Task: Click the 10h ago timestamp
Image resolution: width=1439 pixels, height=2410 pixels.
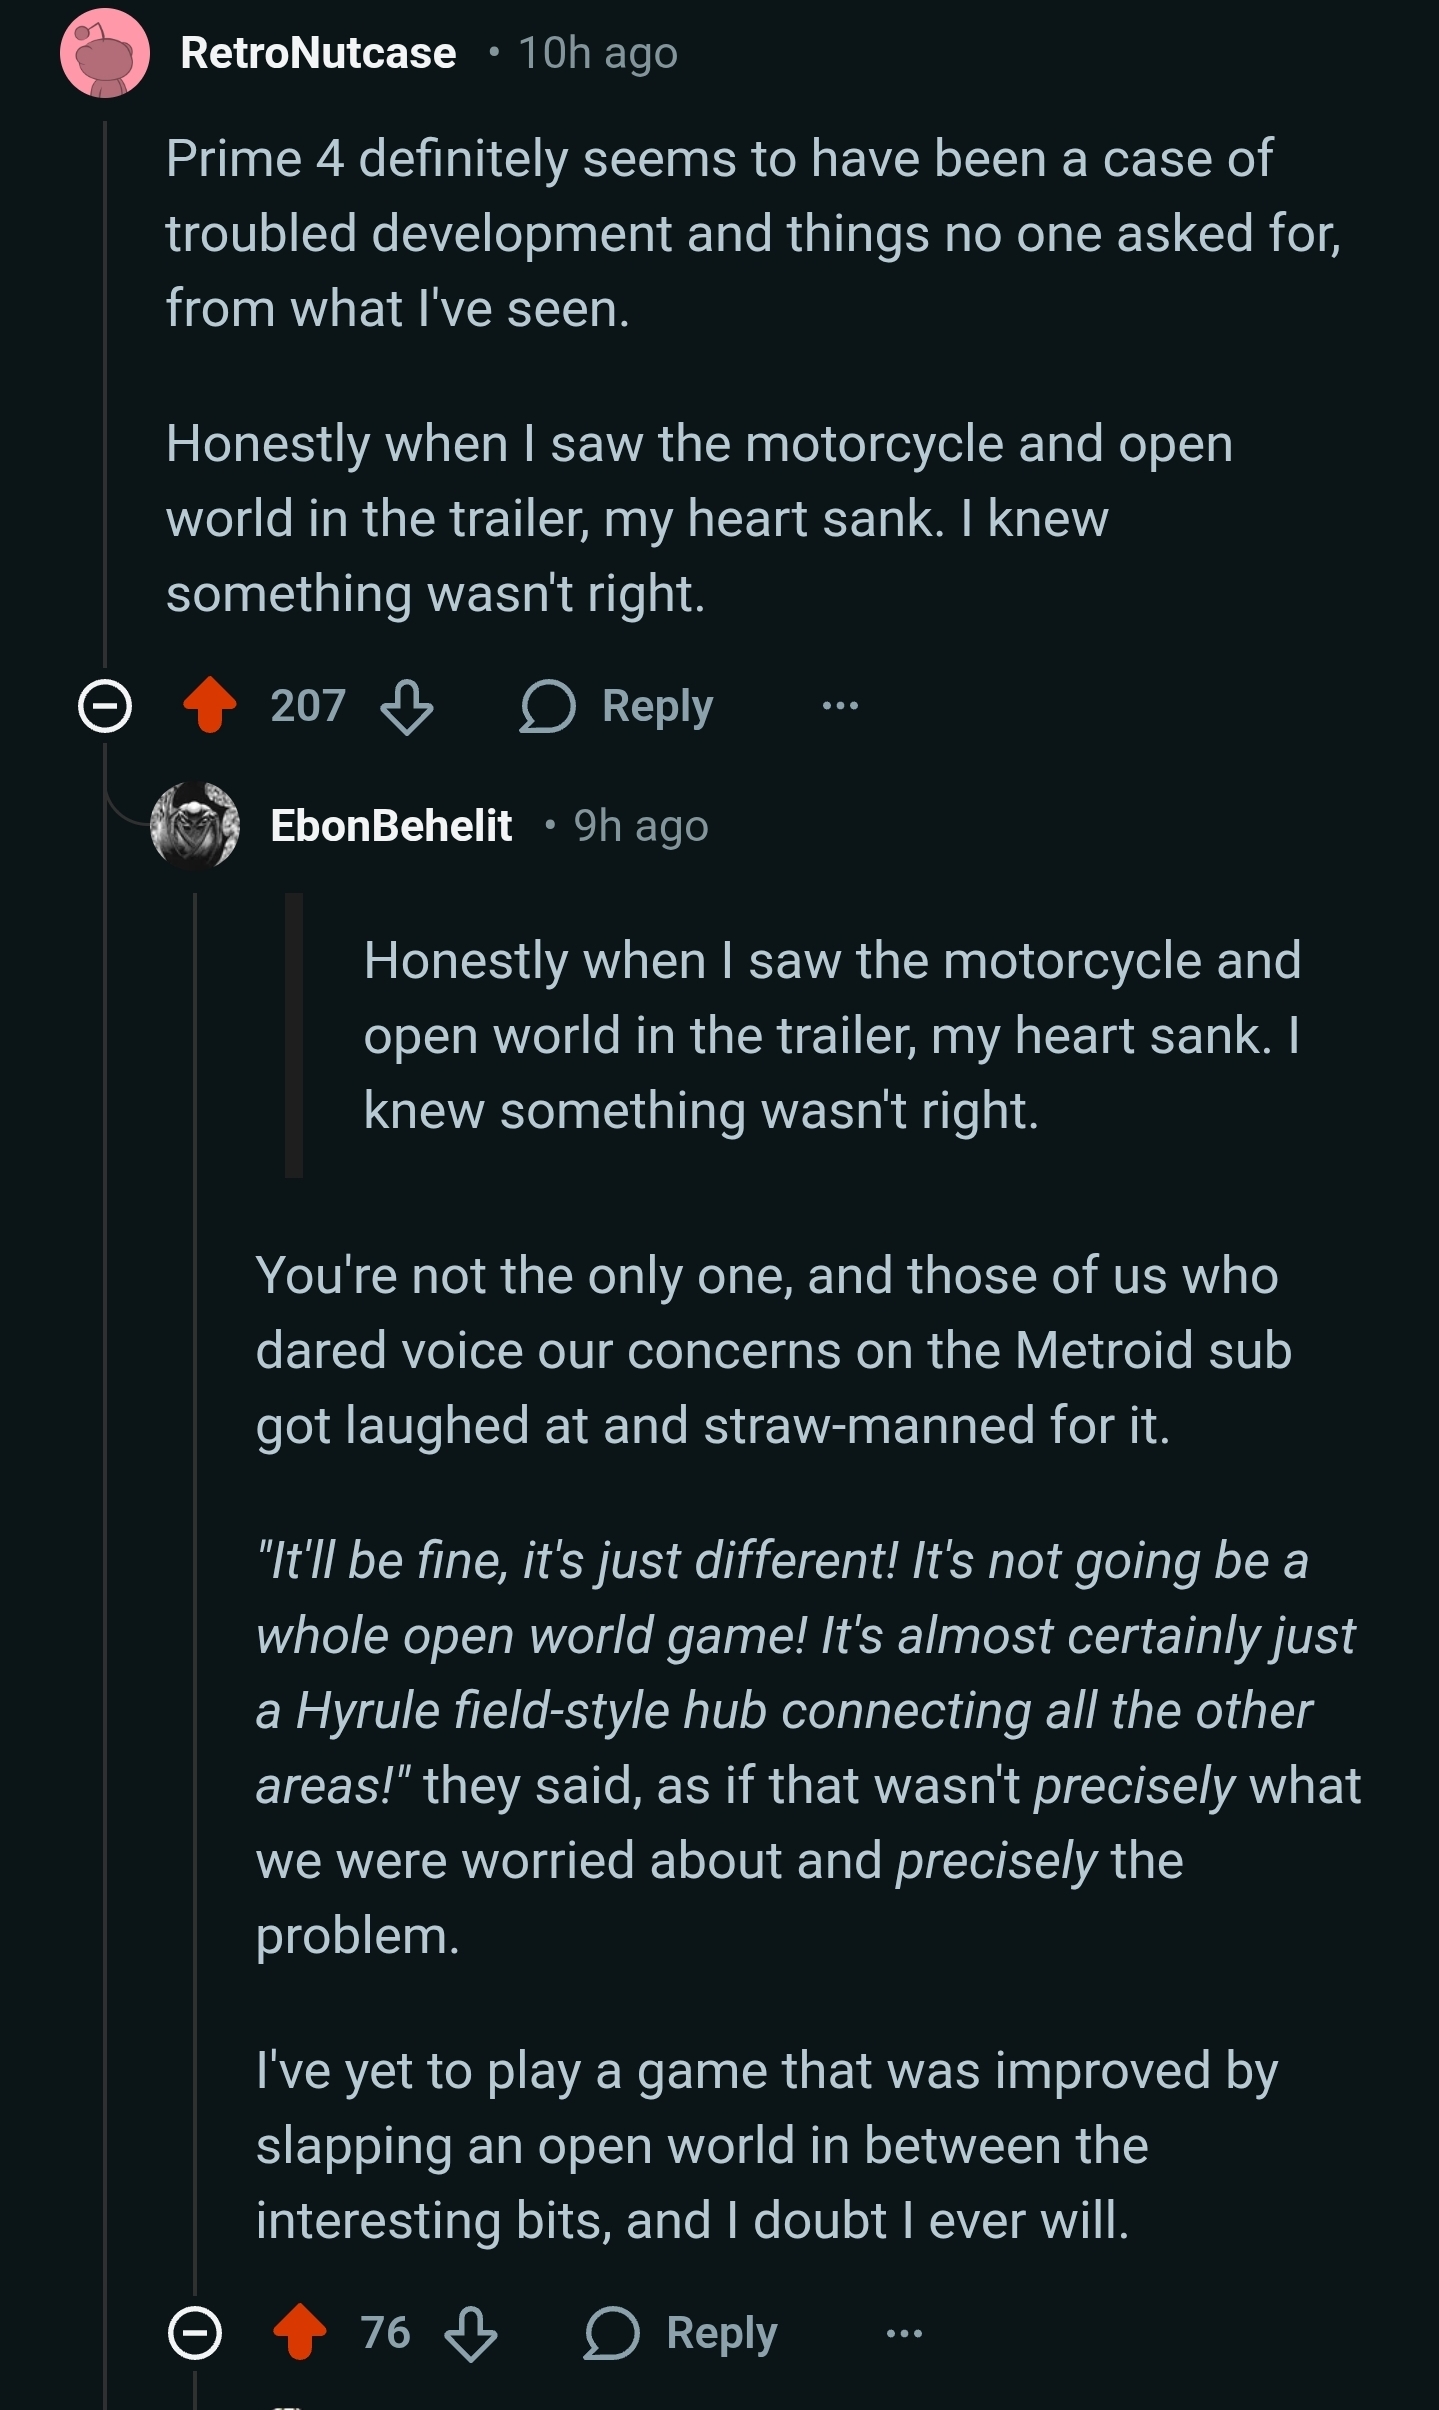Action: click(598, 54)
